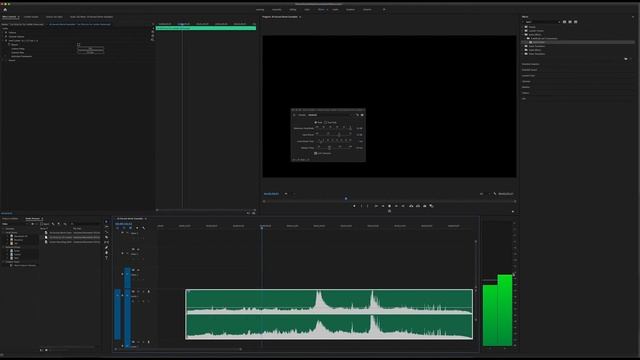Open Comparison View in Program monitor
The image size is (640, 360).
pyautogui.click(x=431, y=206)
